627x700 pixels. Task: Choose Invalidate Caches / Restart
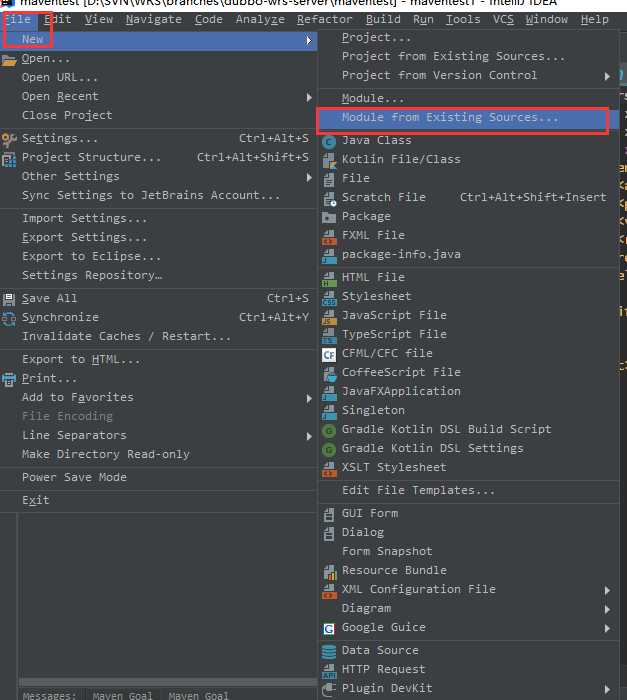(x=126, y=337)
